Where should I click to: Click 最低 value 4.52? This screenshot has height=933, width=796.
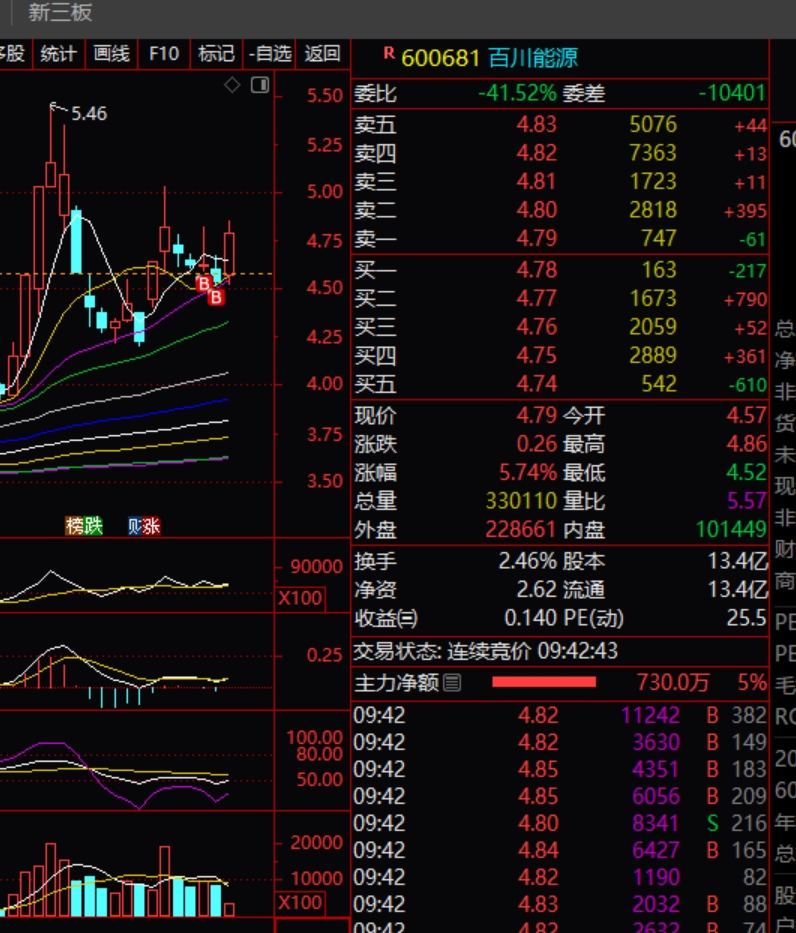[x=746, y=472]
